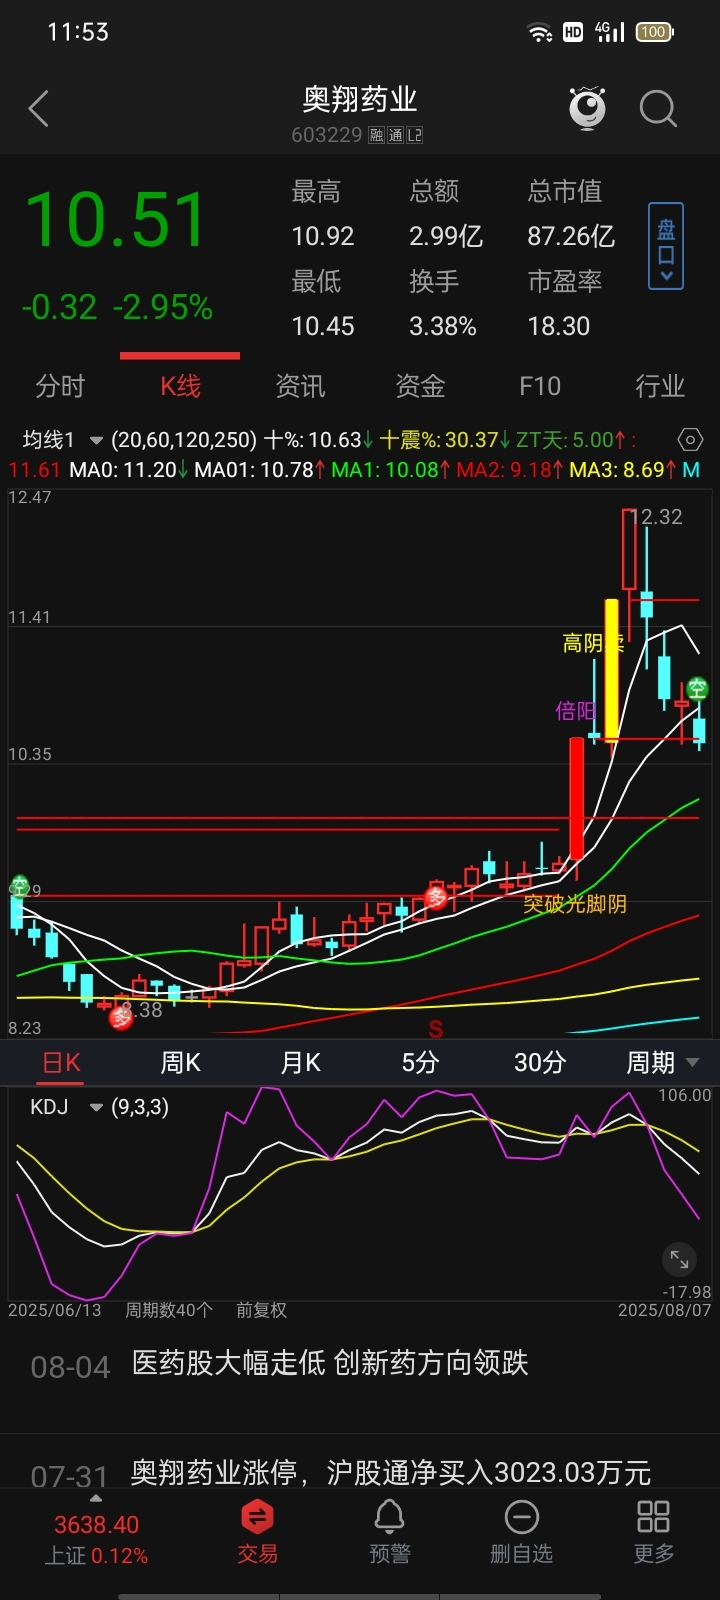Image resolution: width=720 pixels, height=1600 pixels.
Task: Open news 医药股大幅走低 创新药方向领跌
Action: coord(330,1363)
